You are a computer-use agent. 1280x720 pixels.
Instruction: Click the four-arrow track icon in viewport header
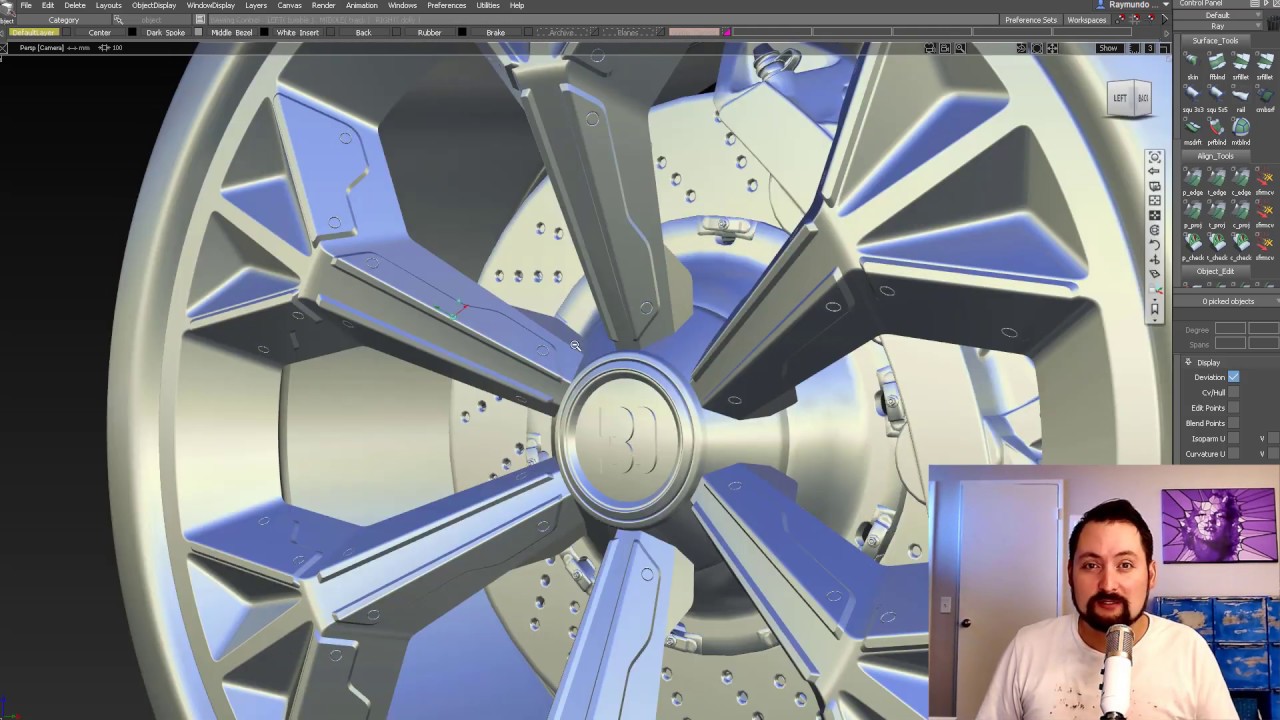click(x=1052, y=48)
